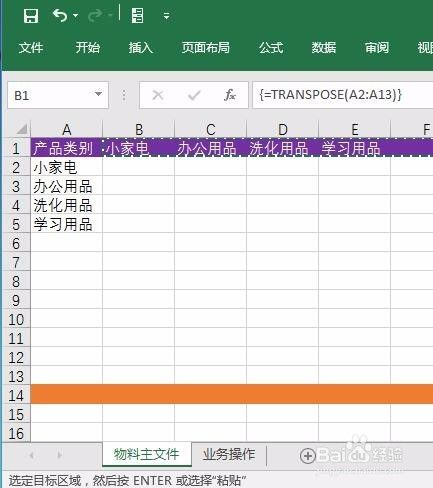Image resolution: width=433 pixels, height=488 pixels.
Task: Click the Enter checkmark in formula bar
Action: (194, 95)
